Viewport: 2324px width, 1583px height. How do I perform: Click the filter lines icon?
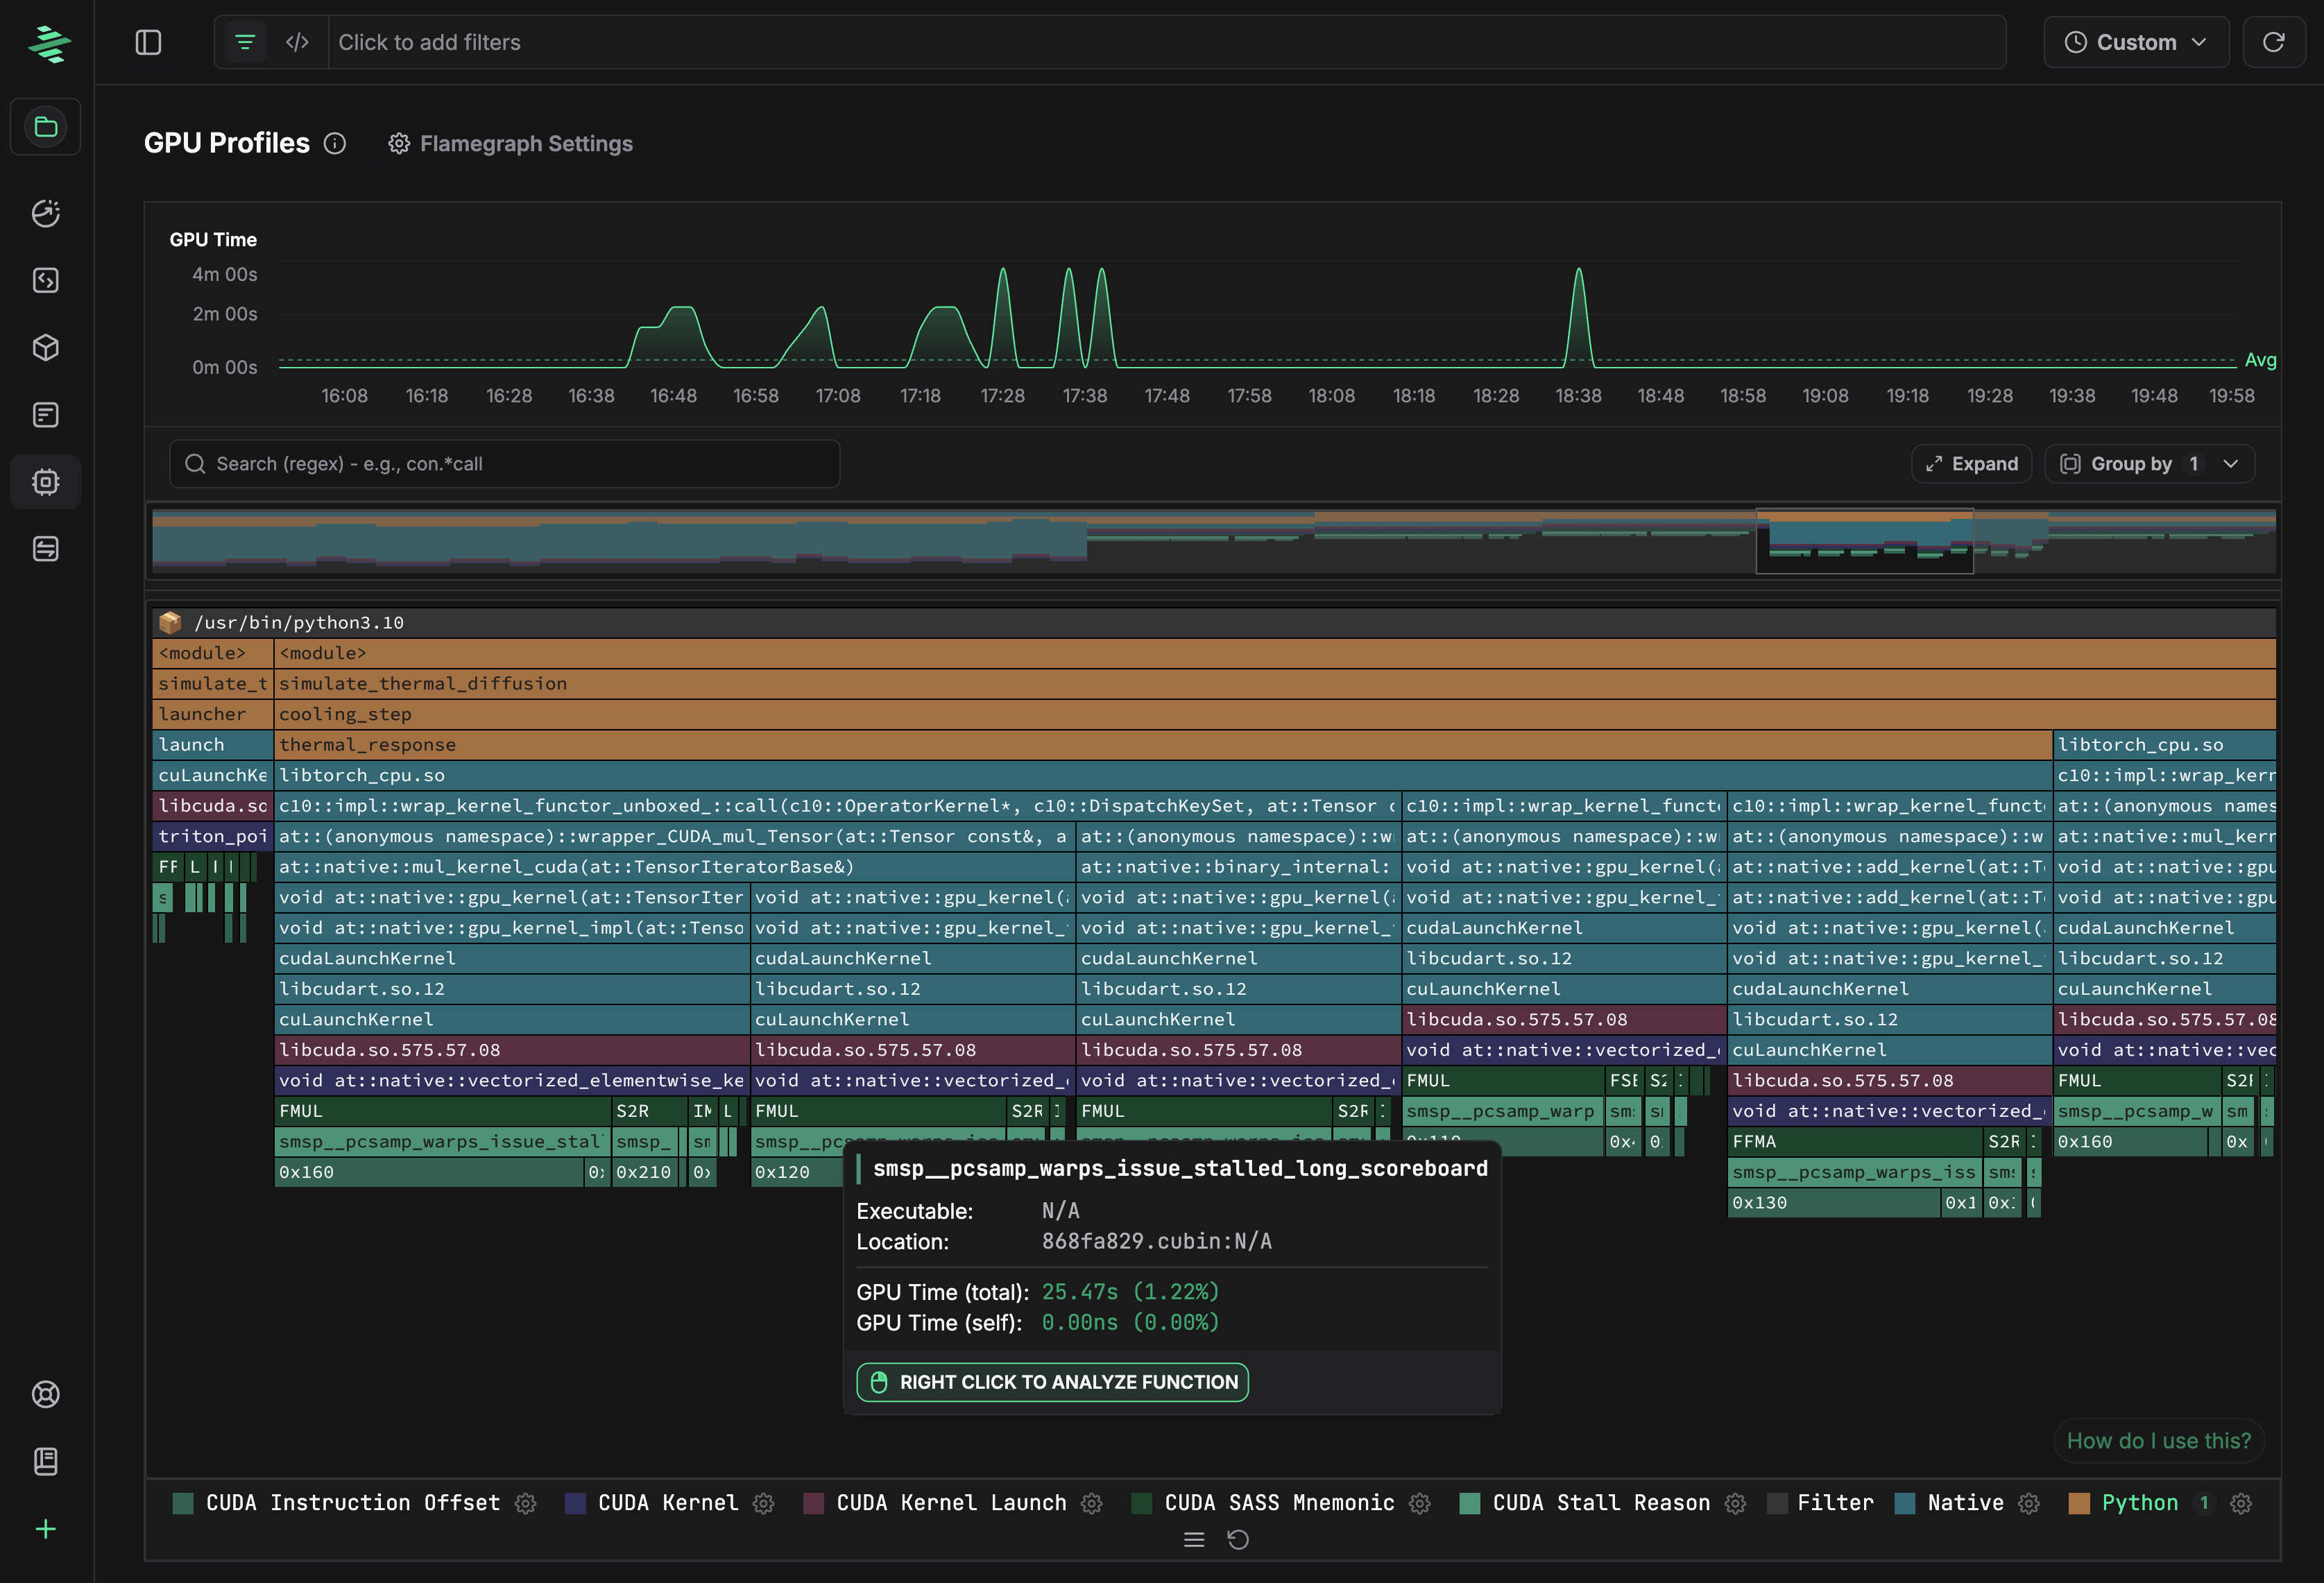245,42
